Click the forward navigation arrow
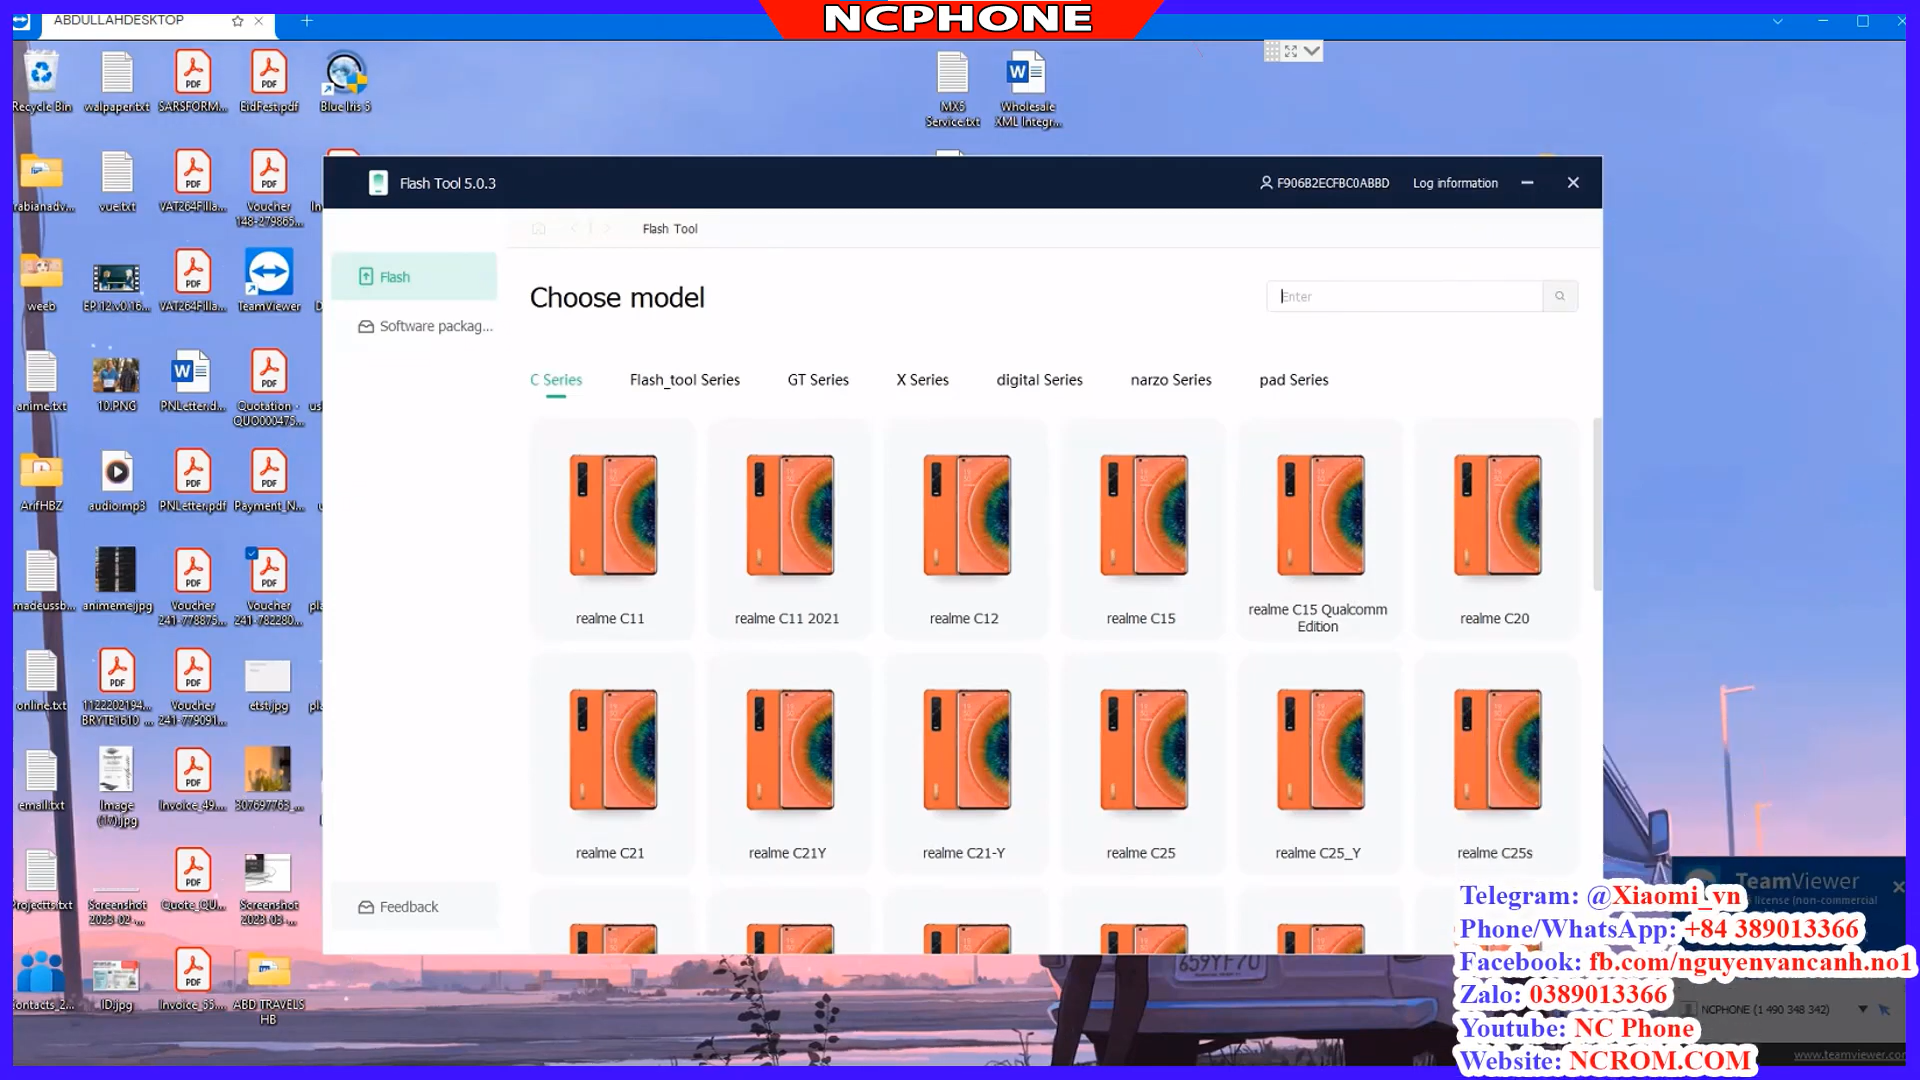The image size is (1920, 1080). [x=606, y=228]
